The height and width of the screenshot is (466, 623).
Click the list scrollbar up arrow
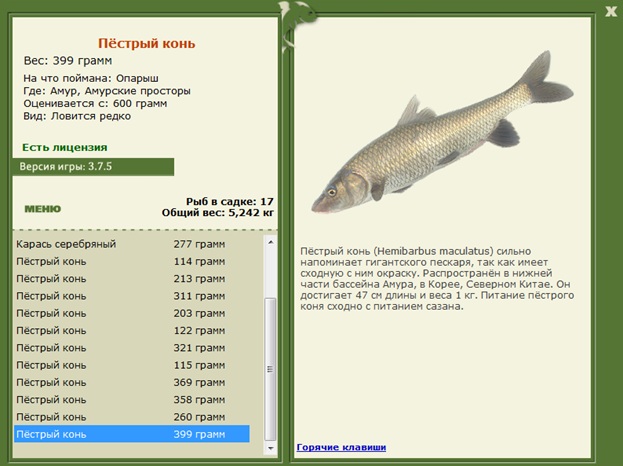point(271,242)
